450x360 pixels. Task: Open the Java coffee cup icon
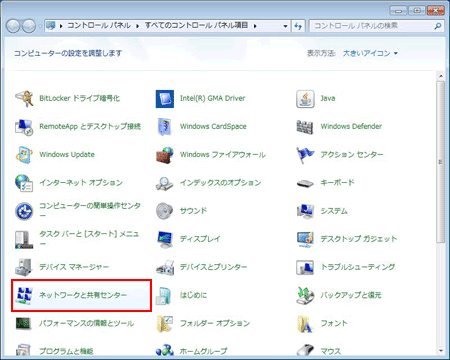click(305, 99)
